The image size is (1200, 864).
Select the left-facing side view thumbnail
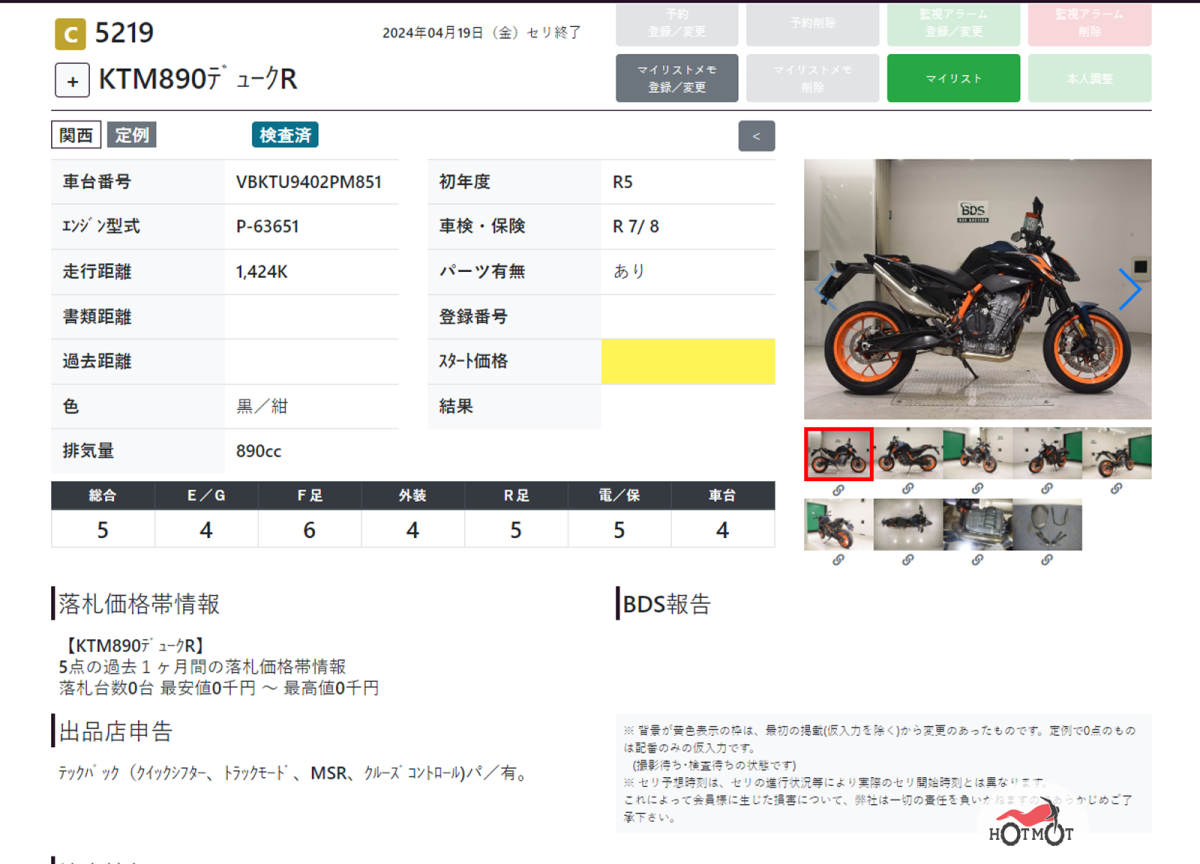tap(908, 454)
